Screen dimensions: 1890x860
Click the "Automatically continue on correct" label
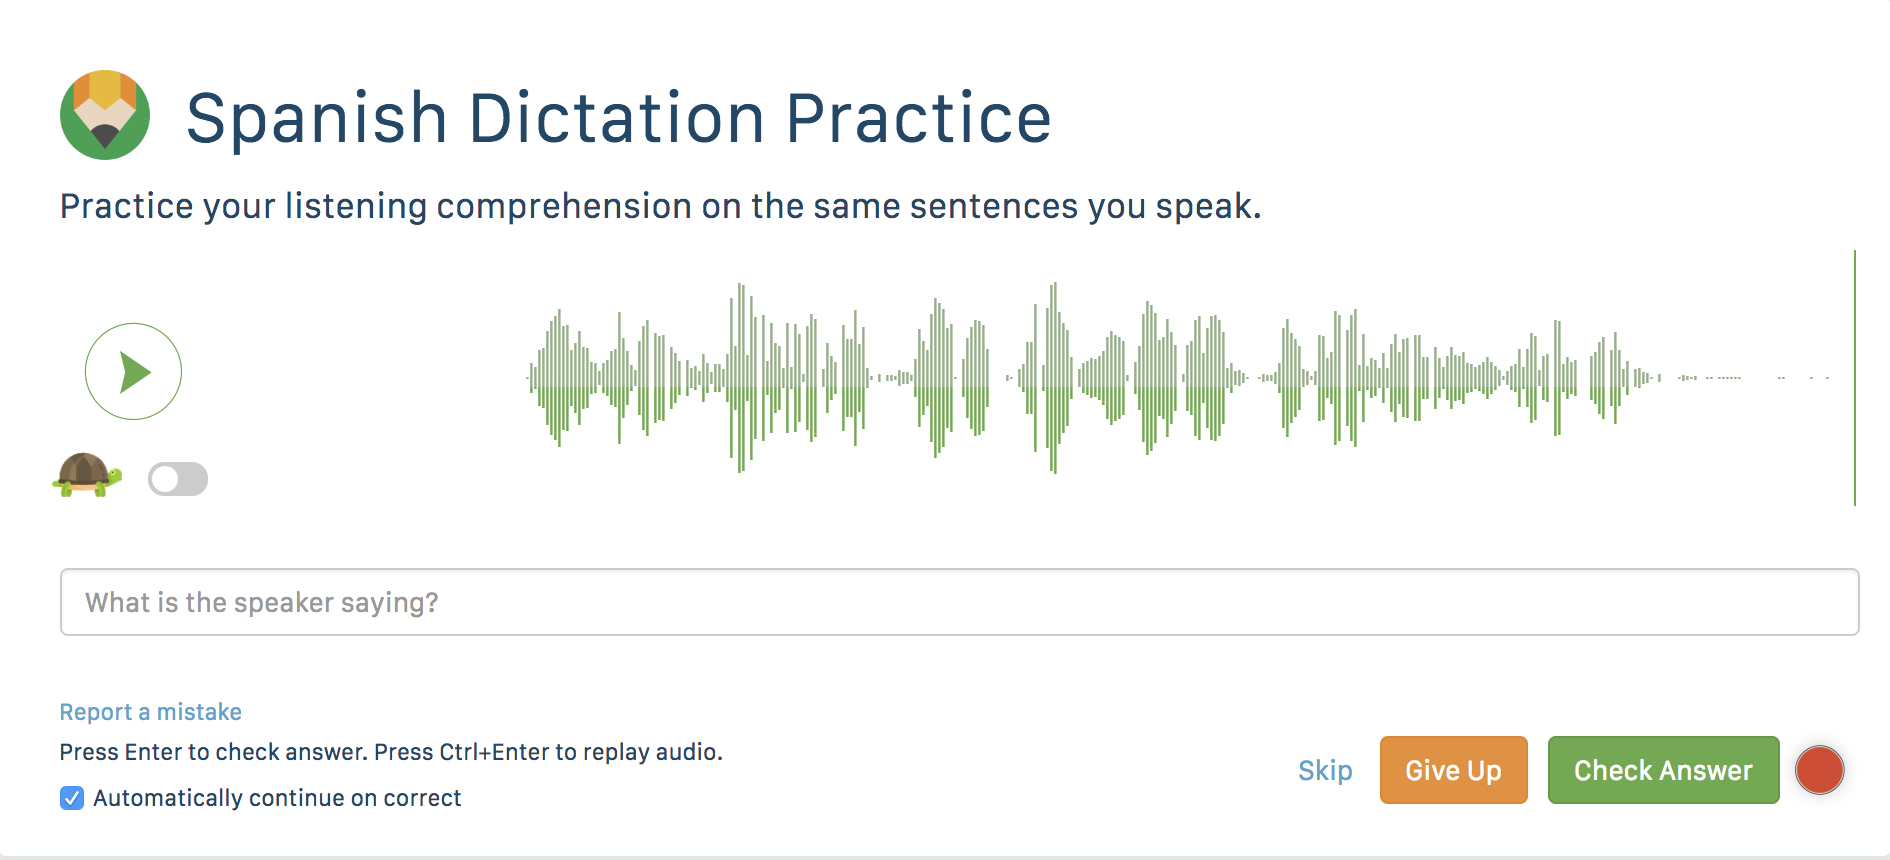[277, 798]
